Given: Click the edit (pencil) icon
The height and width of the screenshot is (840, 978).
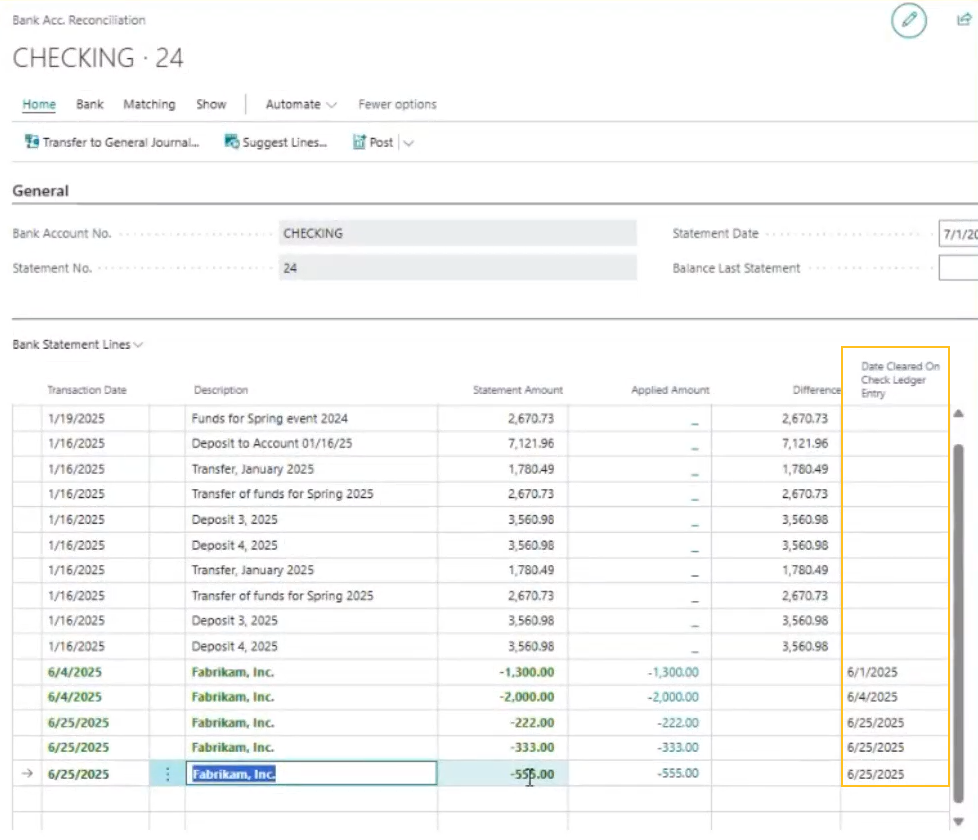Looking at the screenshot, I should pos(908,21).
